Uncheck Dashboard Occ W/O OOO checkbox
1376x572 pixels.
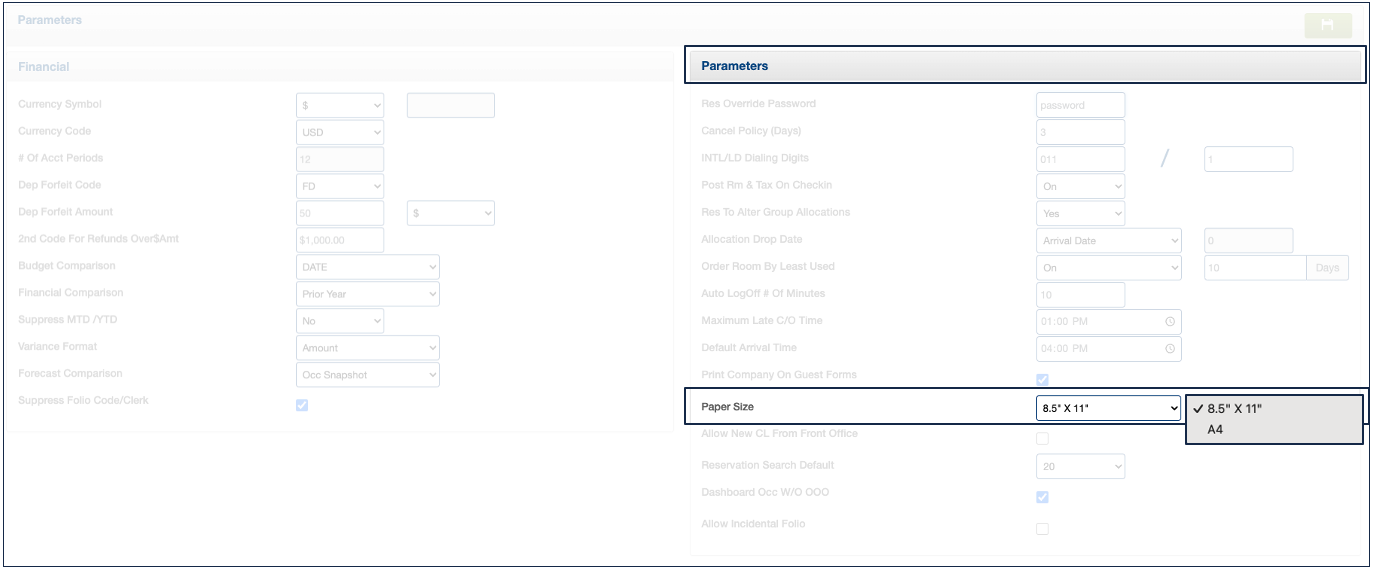tap(1042, 497)
